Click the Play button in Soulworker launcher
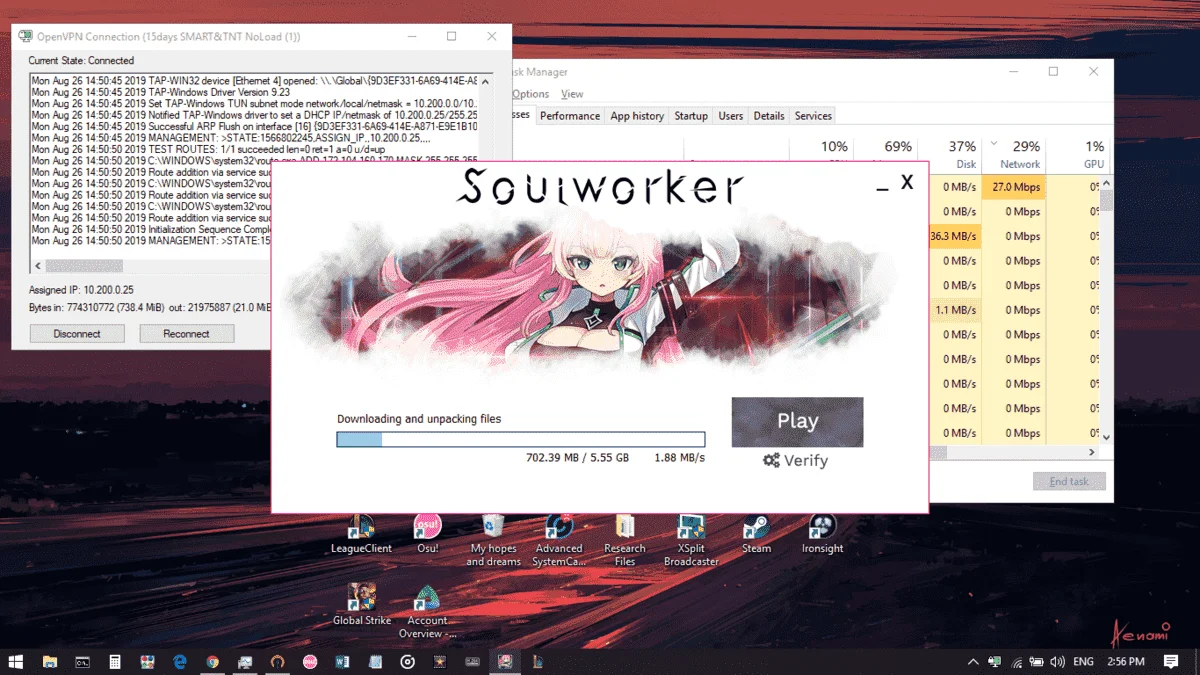This screenshot has width=1200, height=675. [x=797, y=422]
